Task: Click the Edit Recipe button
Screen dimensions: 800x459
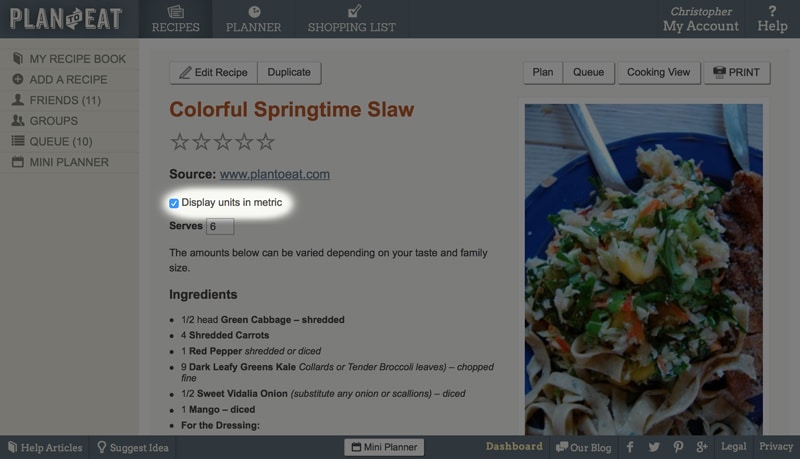Action: point(214,72)
